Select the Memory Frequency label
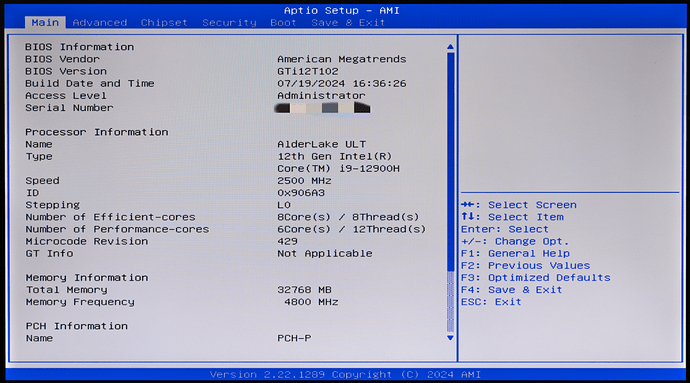 point(80,302)
